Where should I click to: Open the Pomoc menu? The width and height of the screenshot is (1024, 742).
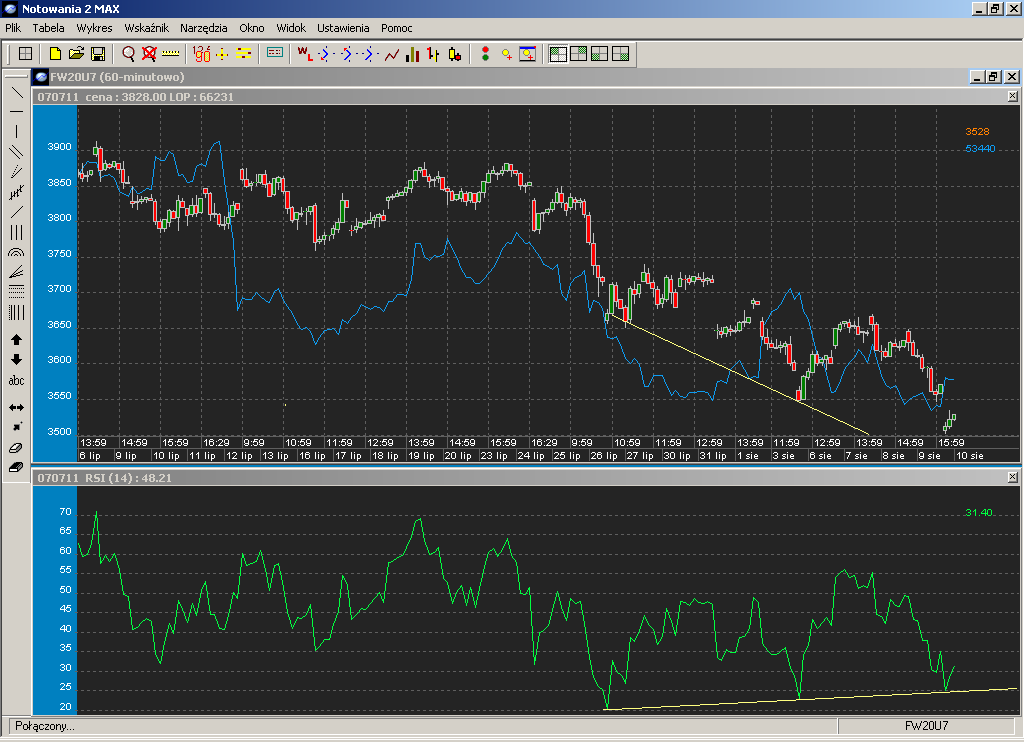pyautogui.click(x=396, y=28)
